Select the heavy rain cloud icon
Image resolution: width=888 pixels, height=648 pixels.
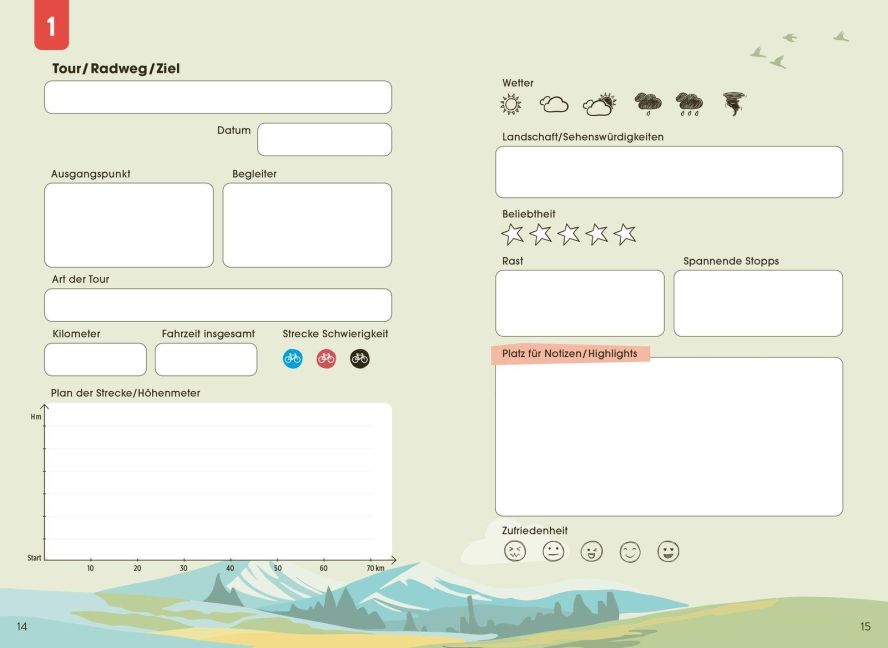(x=689, y=104)
